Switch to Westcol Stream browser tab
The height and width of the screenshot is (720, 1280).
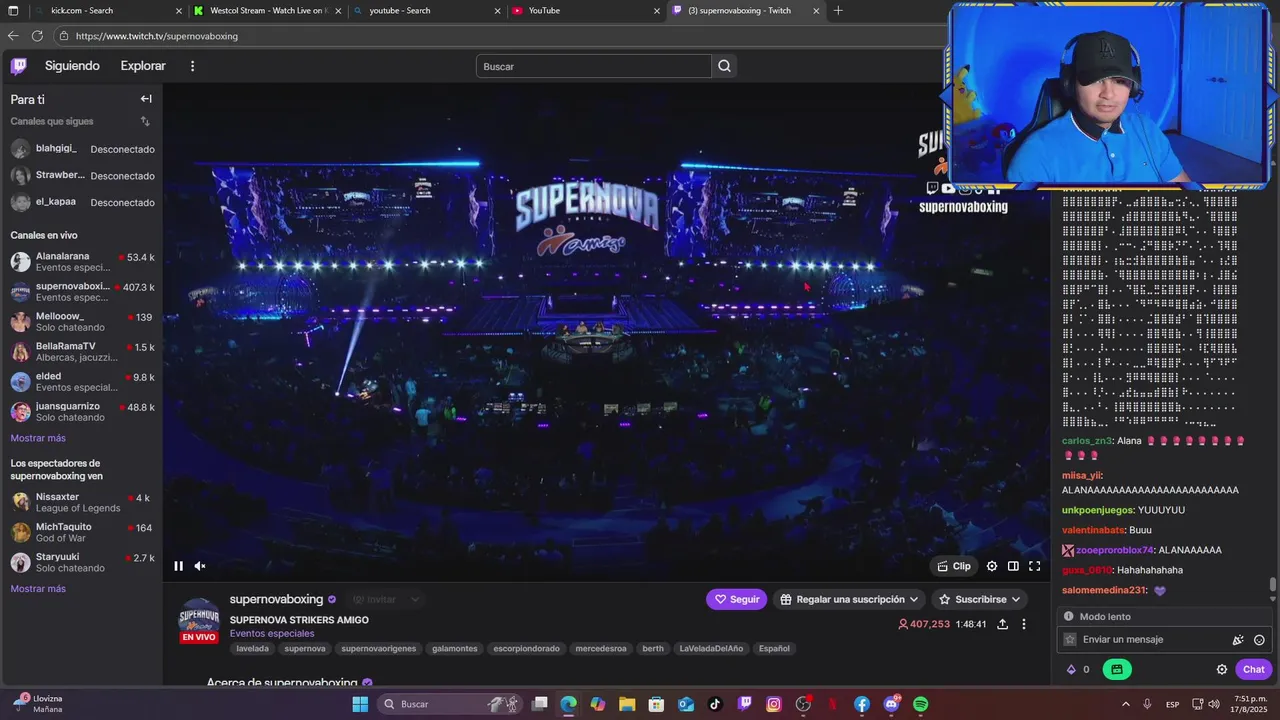click(x=265, y=11)
